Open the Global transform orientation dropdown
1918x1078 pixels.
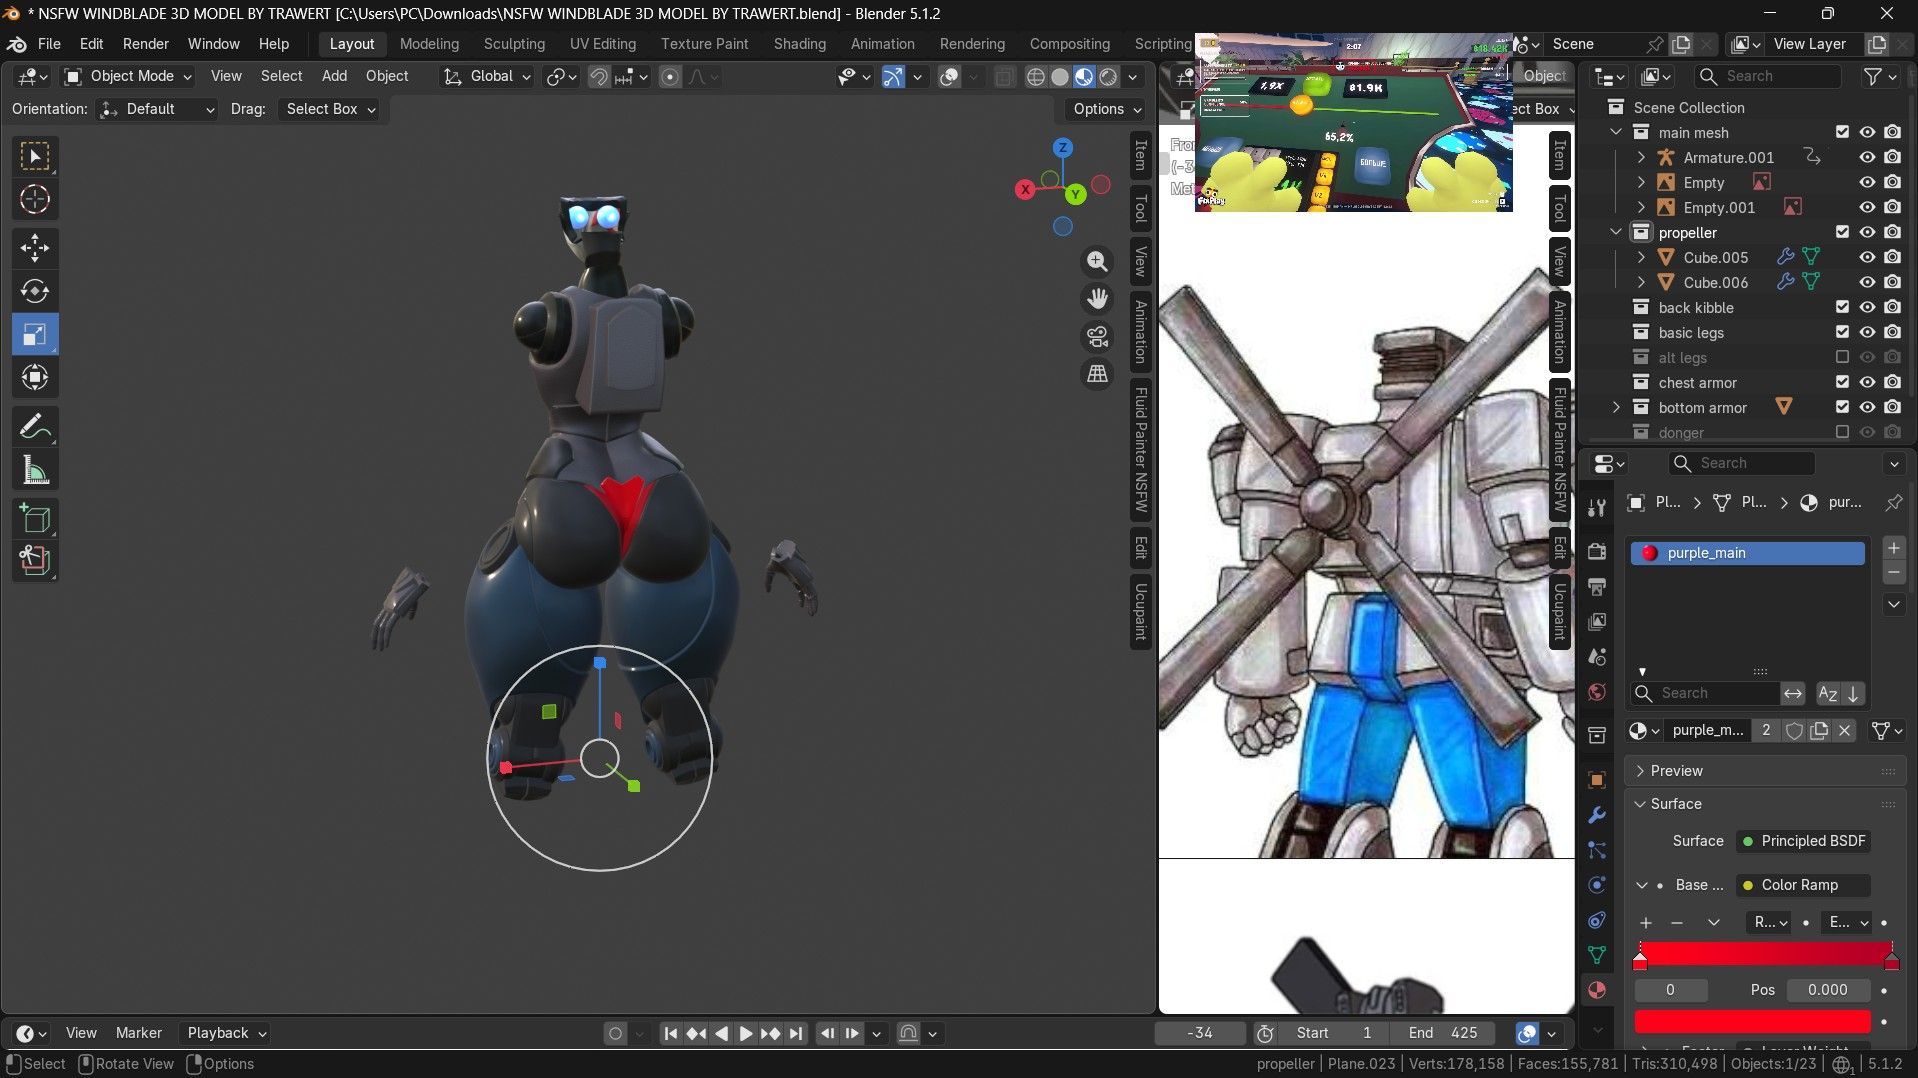pyautogui.click(x=487, y=76)
